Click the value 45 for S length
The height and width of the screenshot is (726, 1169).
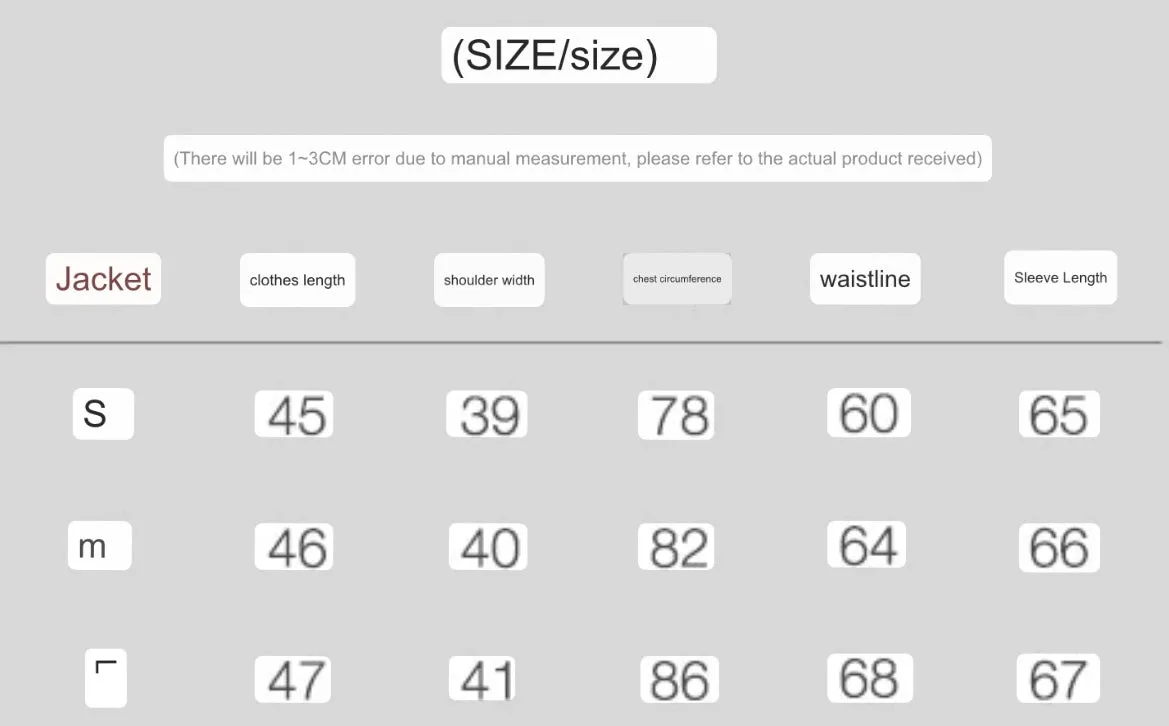pos(294,414)
